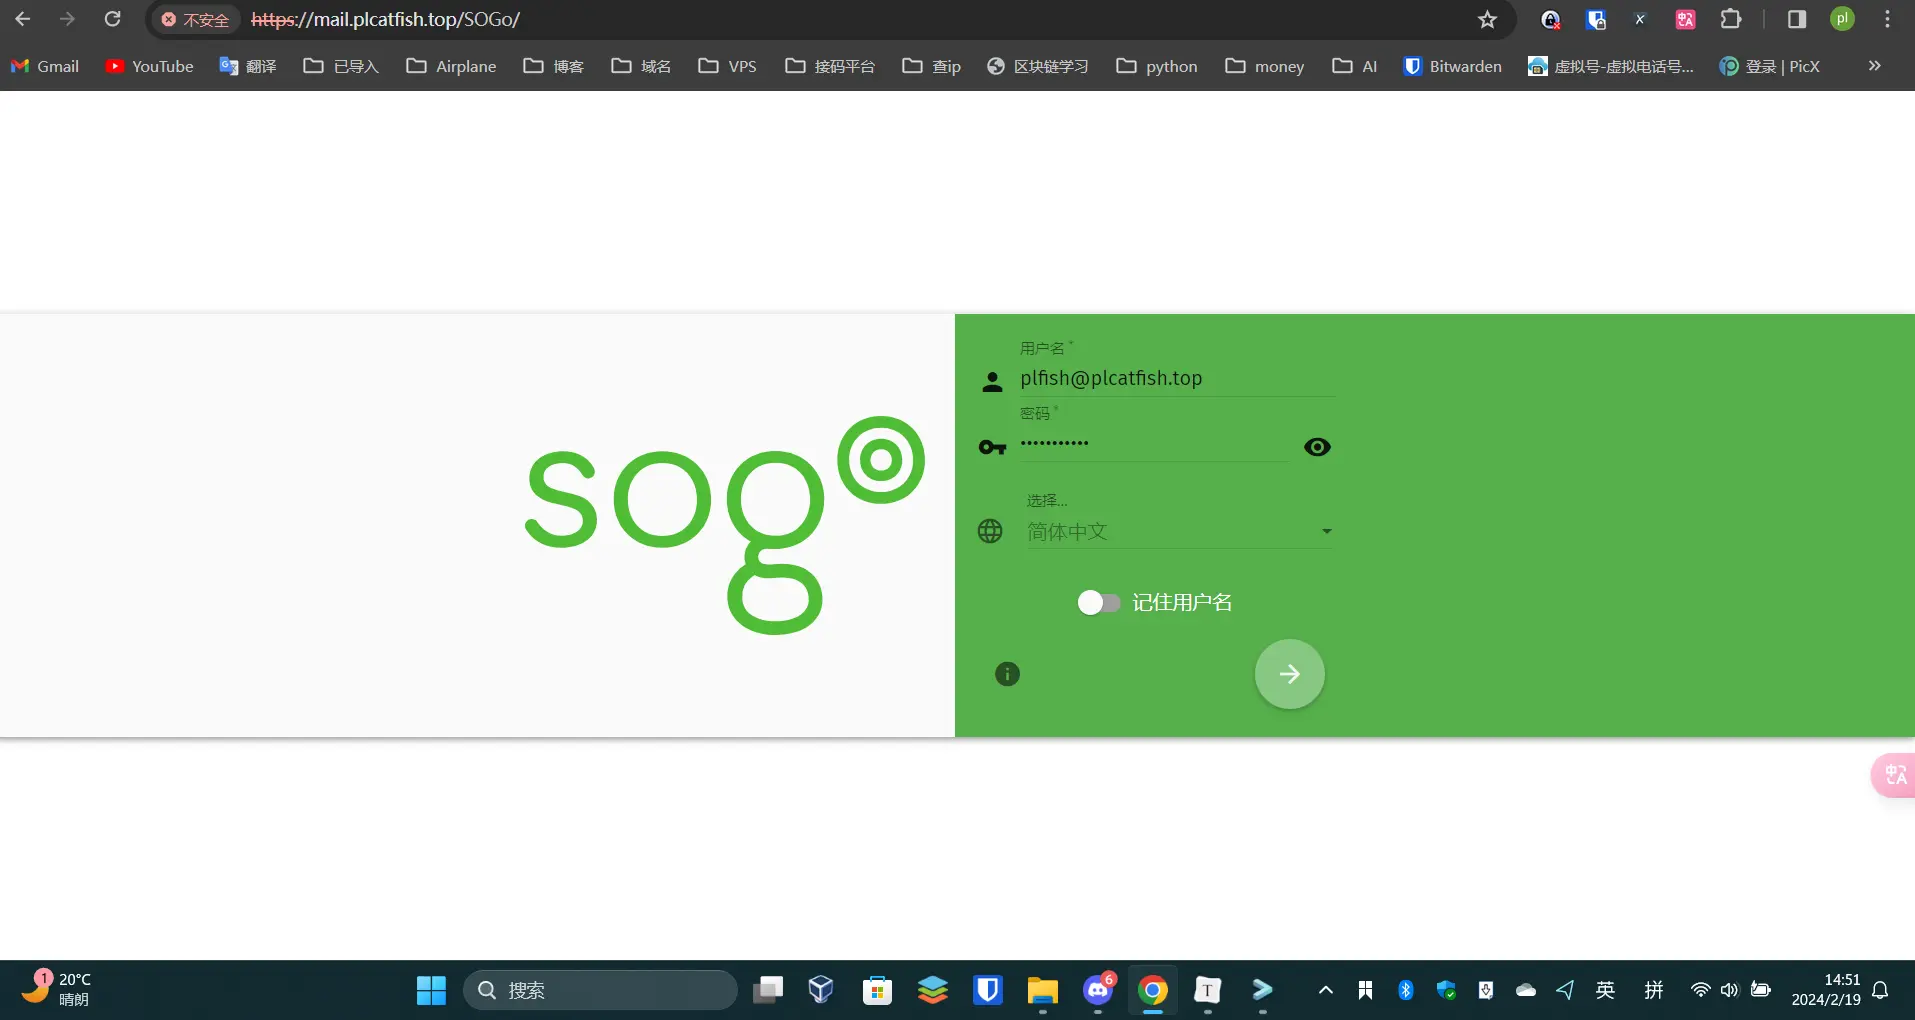Switch the 英 input language indicator

coord(1605,990)
